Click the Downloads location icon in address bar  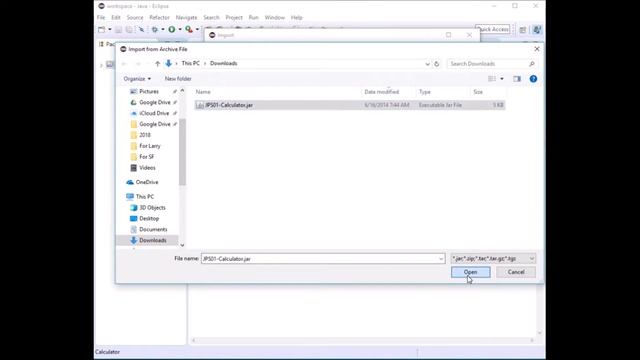point(169,63)
